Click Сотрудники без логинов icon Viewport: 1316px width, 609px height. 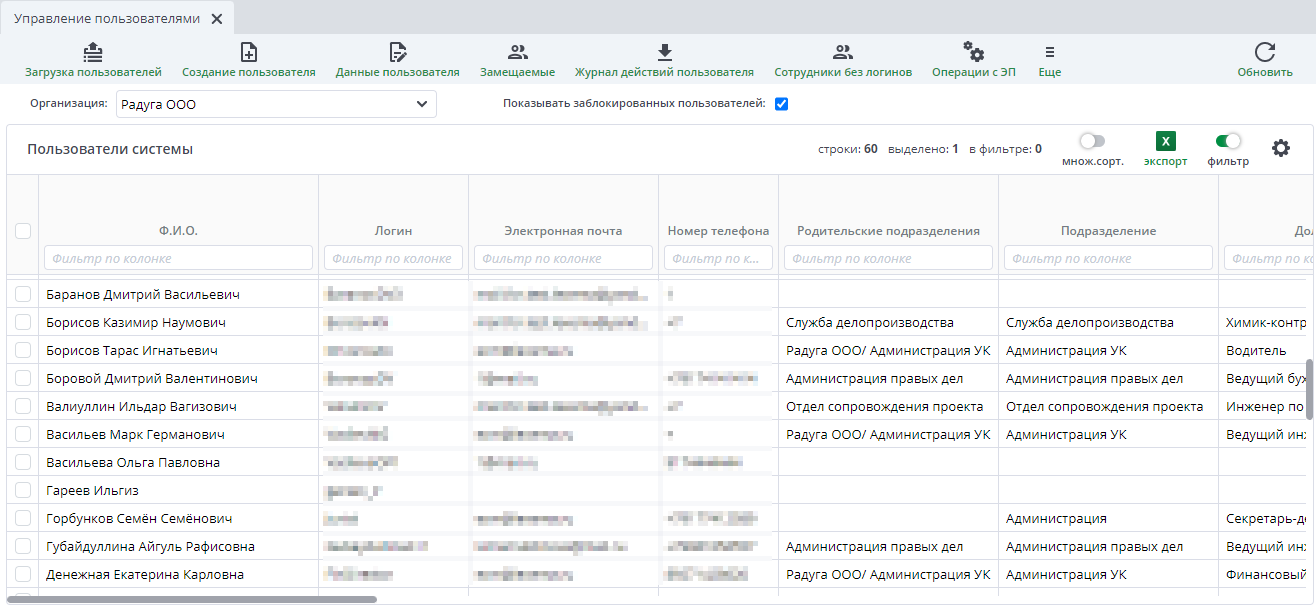tap(843, 53)
